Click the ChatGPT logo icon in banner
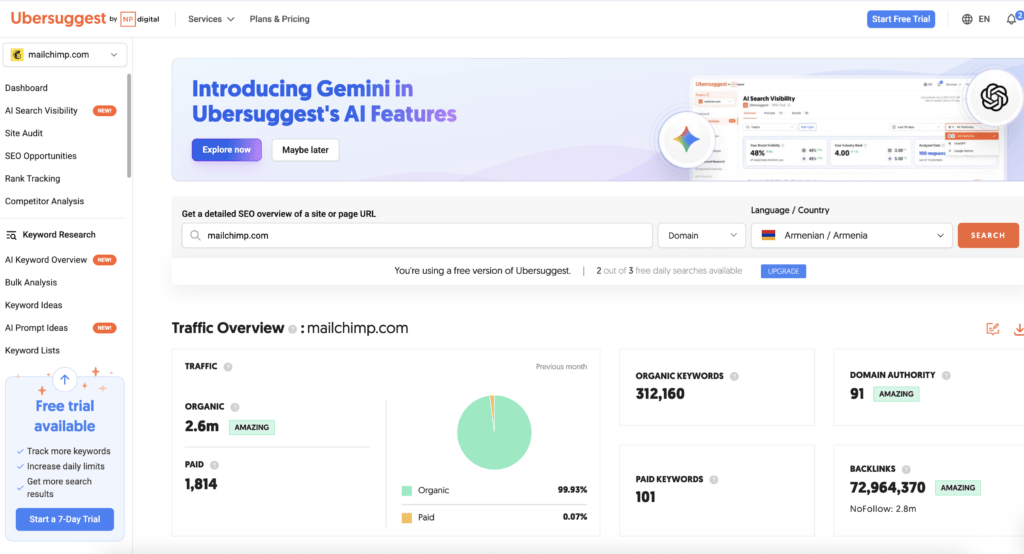The width and height of the screenshot is (1024, 554). (x=994, y=97)
